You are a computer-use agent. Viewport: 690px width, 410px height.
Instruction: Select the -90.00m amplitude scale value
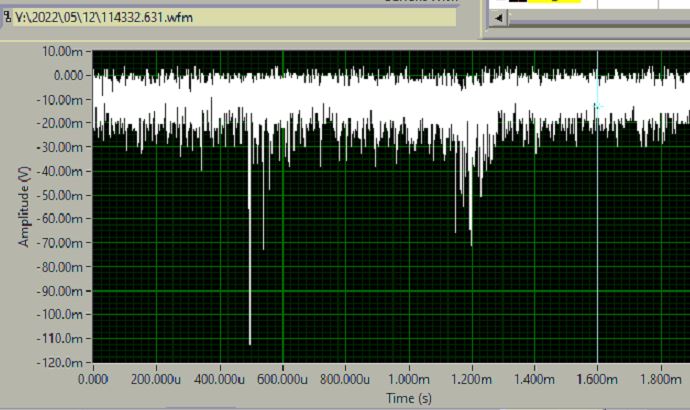click(x=60, y=291)
